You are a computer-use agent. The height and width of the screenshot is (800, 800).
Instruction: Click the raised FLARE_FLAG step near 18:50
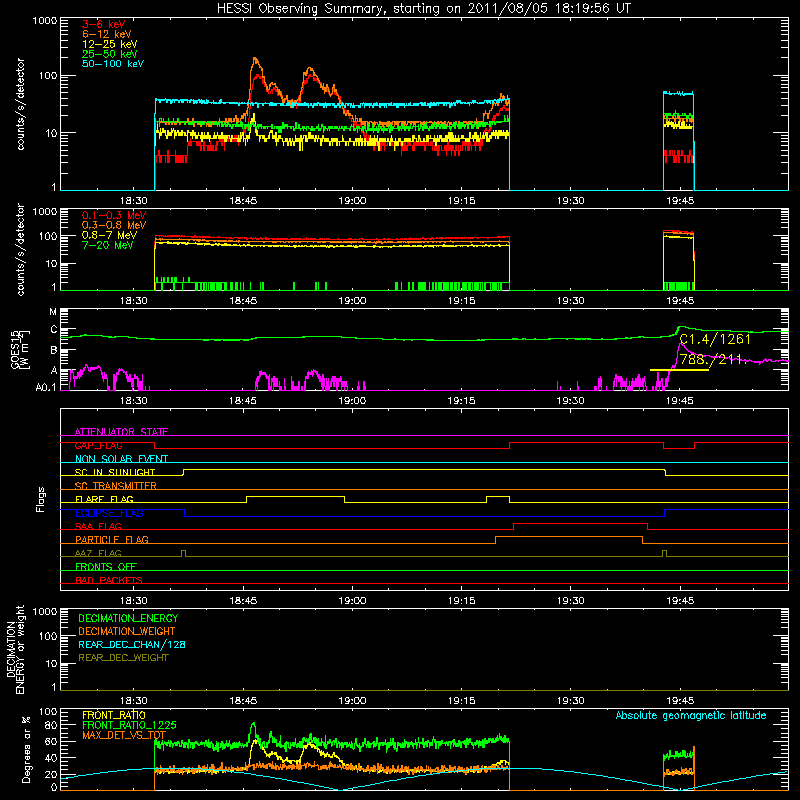point(295,496)
